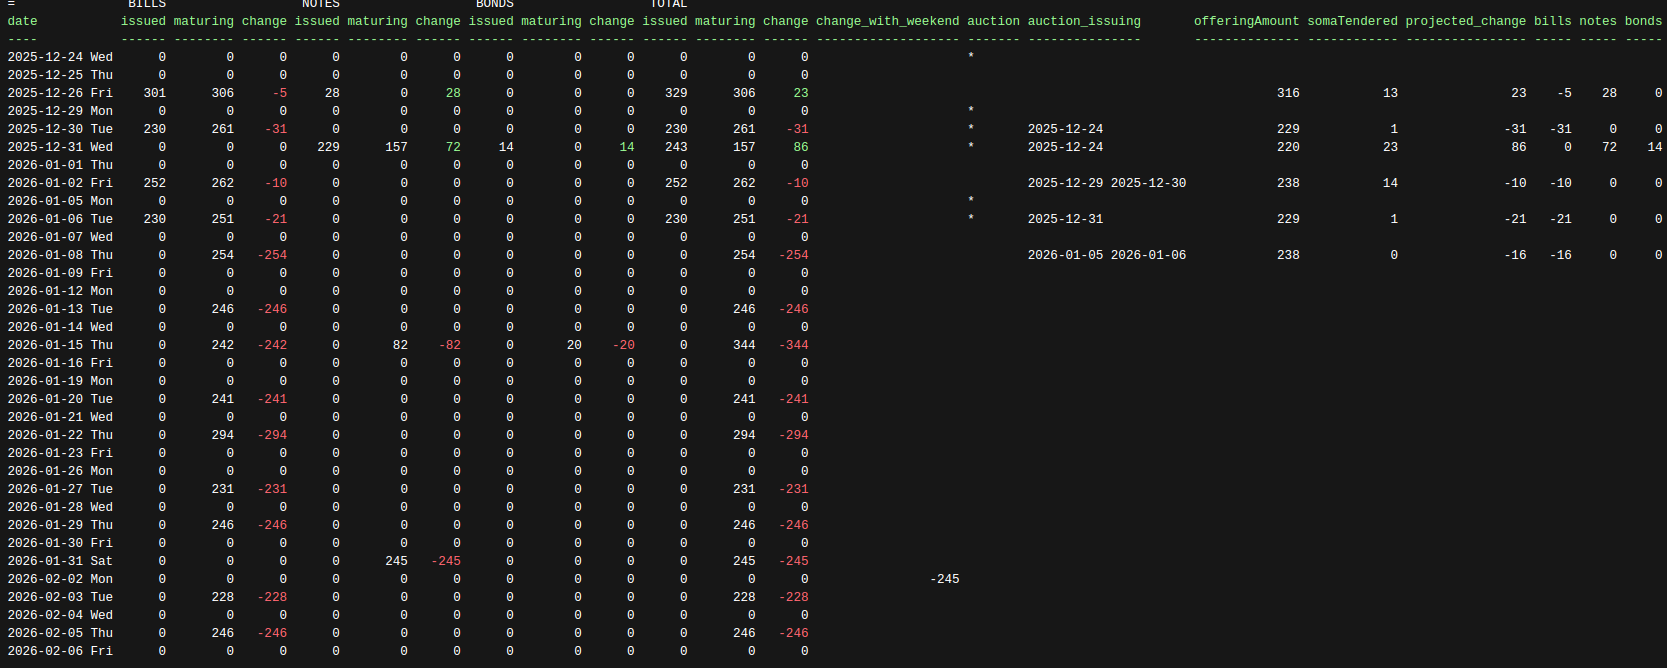Click auction issuing date "2025-12-31"
The height and width of the screenshot is (668, 1667).
pos(1066,219)
